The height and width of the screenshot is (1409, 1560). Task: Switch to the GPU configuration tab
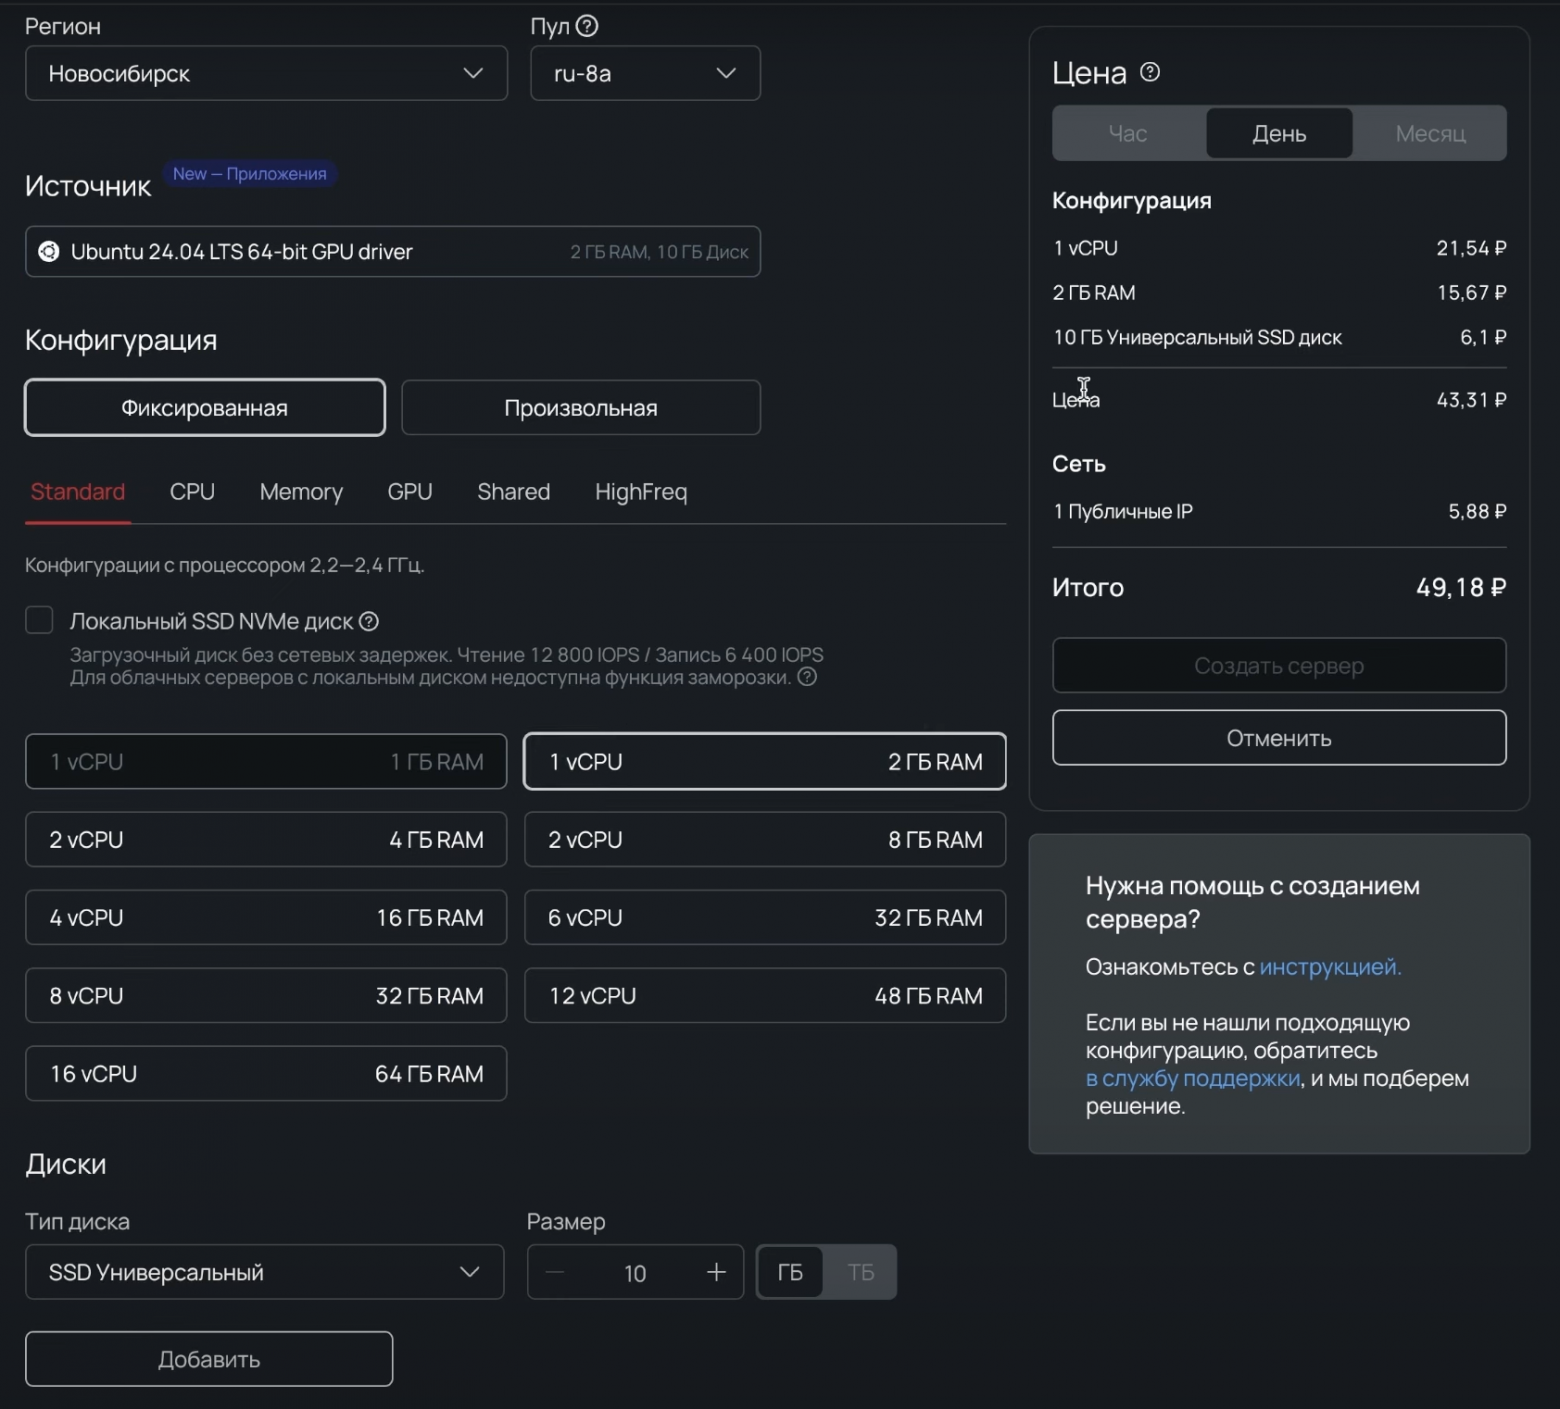410,492
